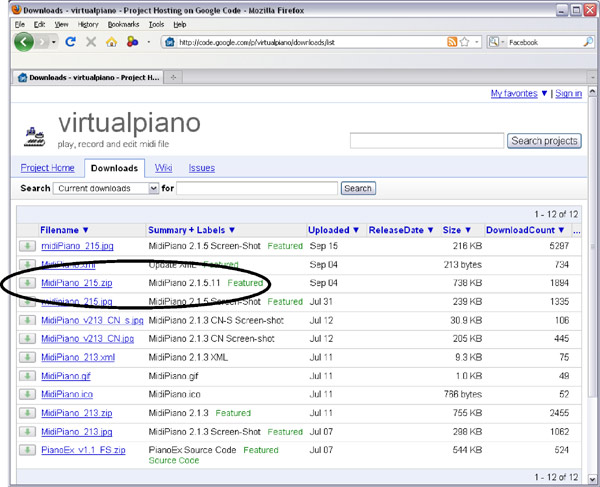
Task: Download arrow icon for MidiPiano_215.zip
Action: (x=27, y=283)
